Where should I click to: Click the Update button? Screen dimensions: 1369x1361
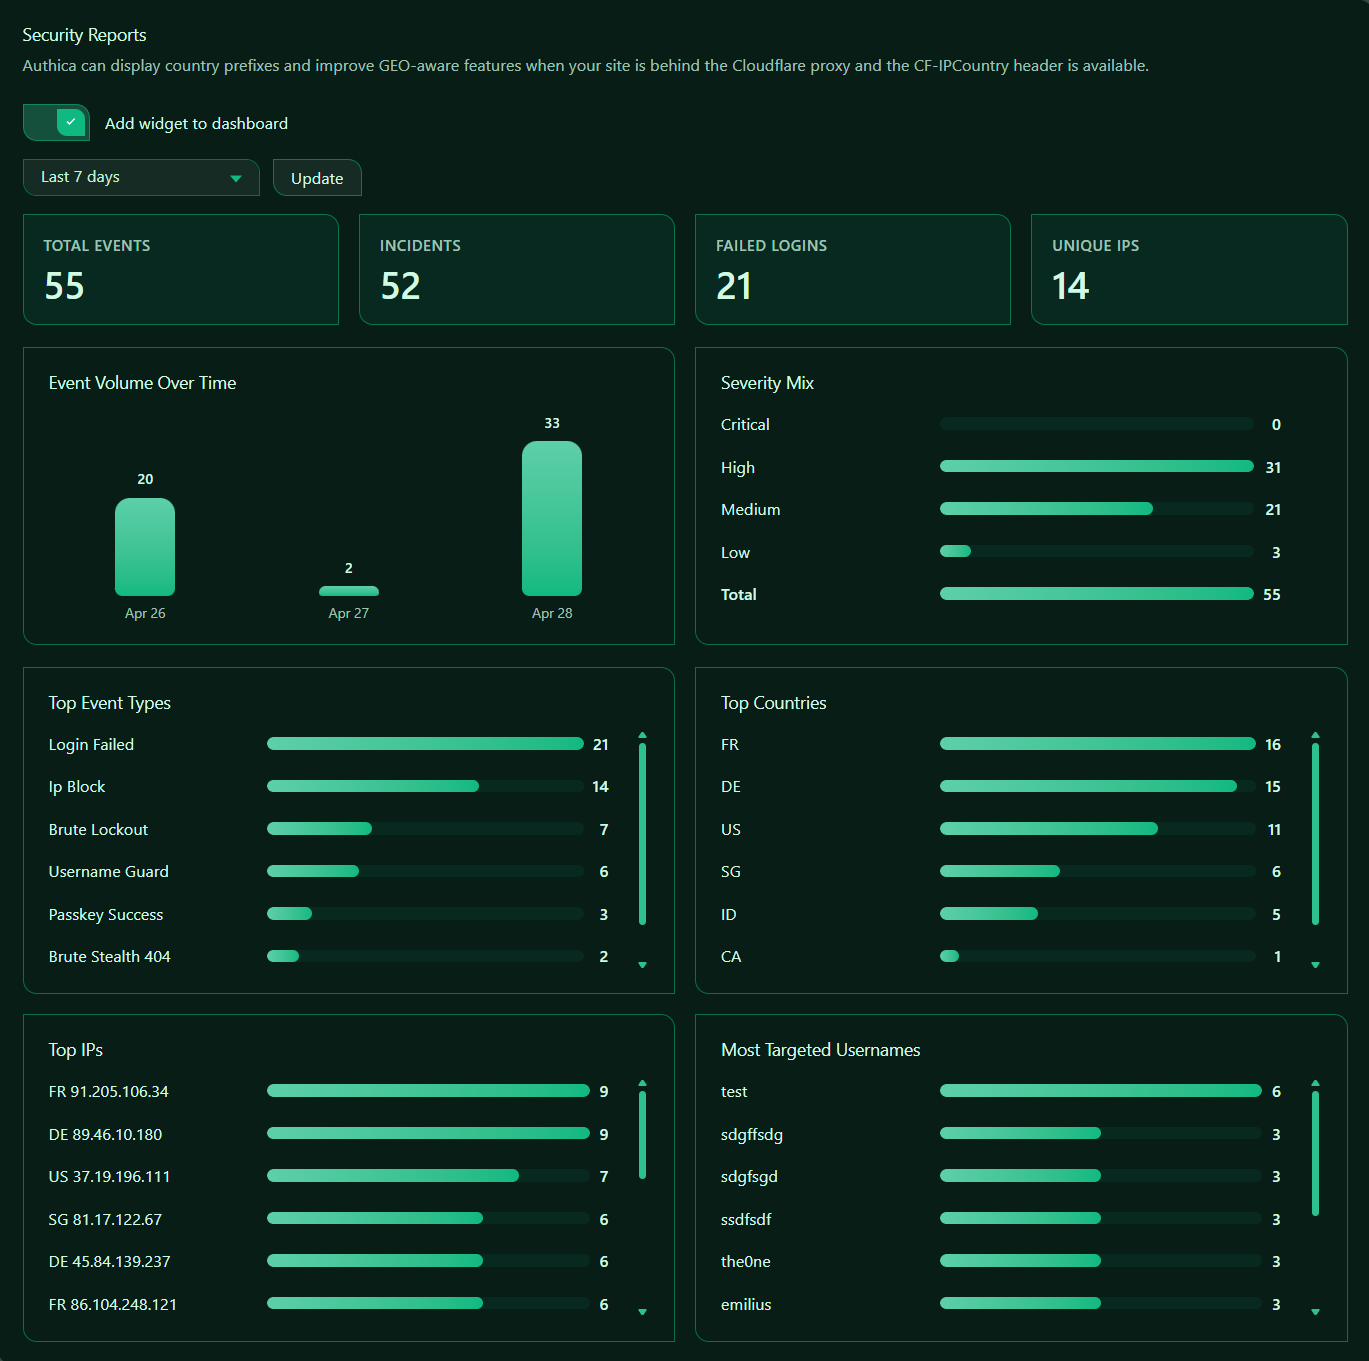tap(317, 178)
